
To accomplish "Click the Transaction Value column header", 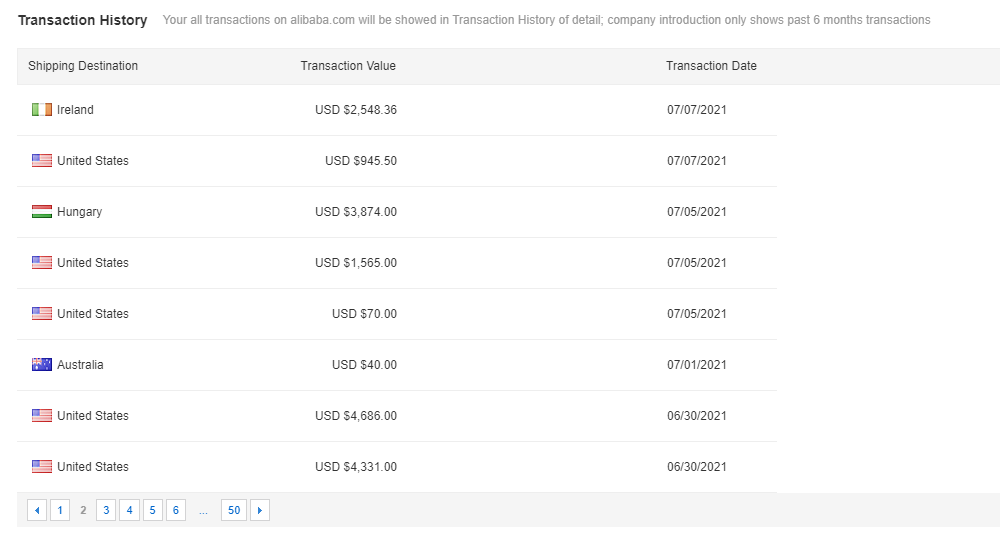I will [348, 66].
